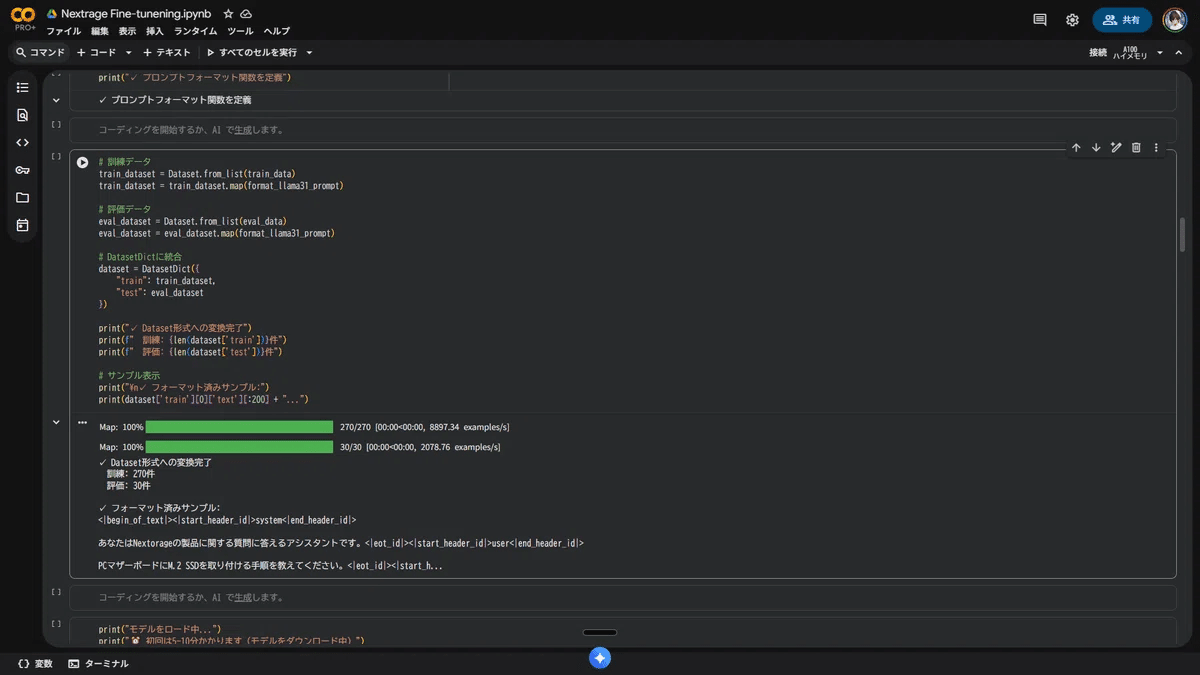This screenshot has height=675, width=1200.
Task: Add a text cell with テキスト
Action: pyautogui.click(x=166, y=52)
